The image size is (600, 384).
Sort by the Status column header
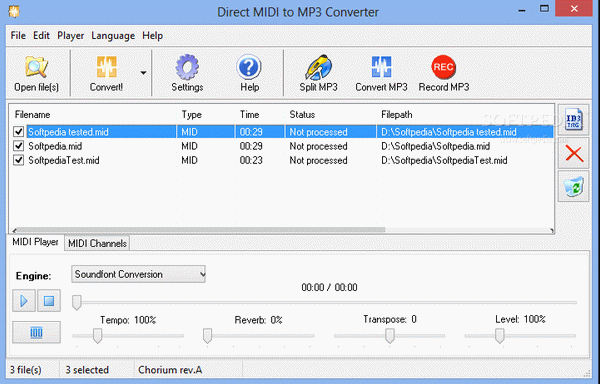(302, 115)
